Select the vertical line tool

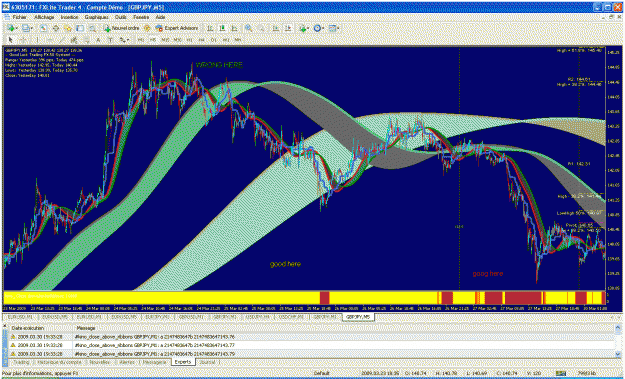pos(37,40)
